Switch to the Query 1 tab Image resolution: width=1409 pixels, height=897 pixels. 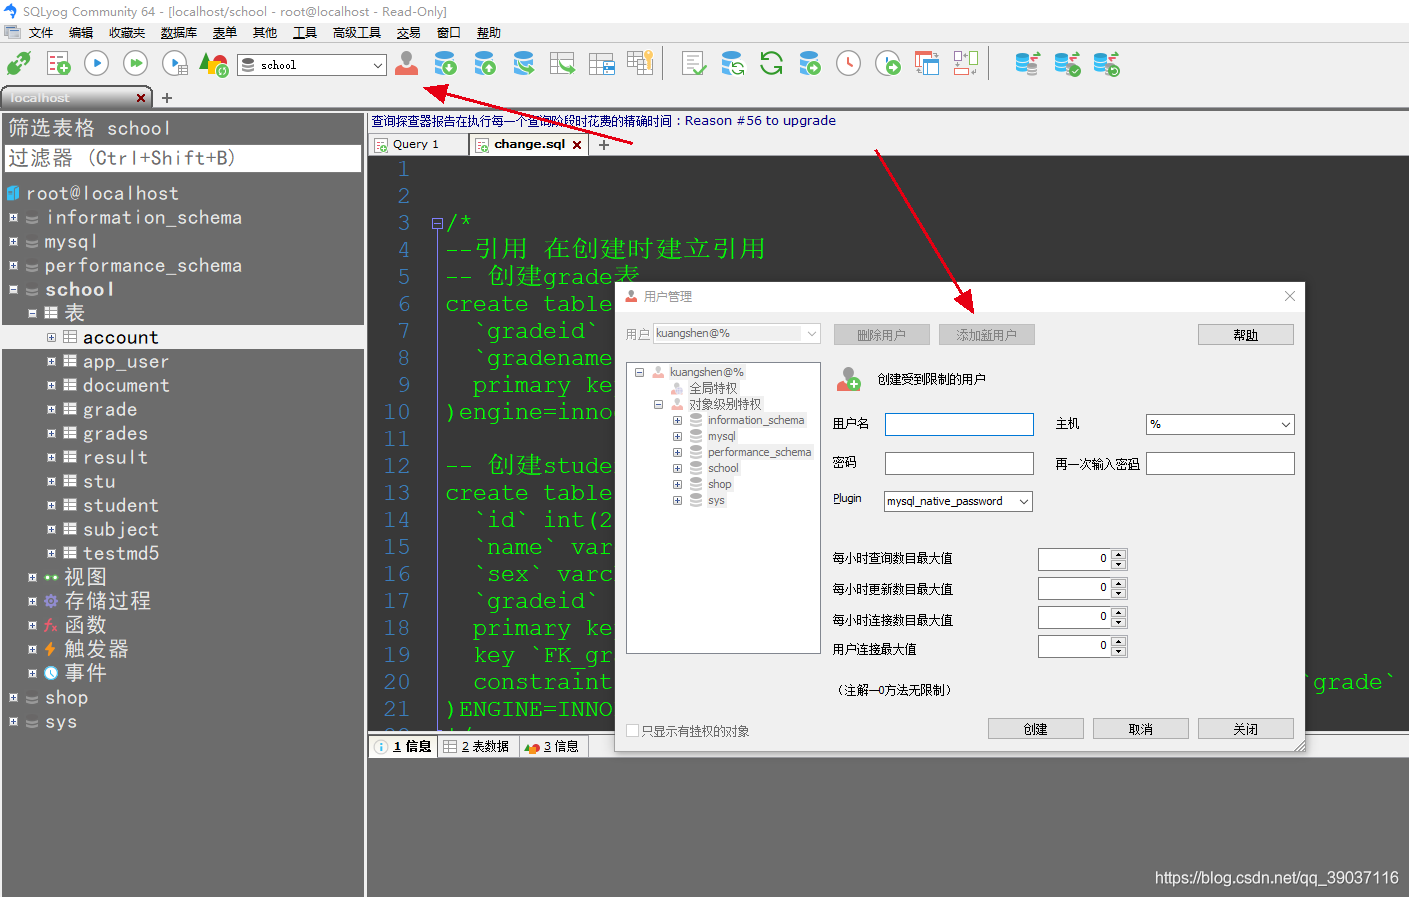click(x=416, y=145)
